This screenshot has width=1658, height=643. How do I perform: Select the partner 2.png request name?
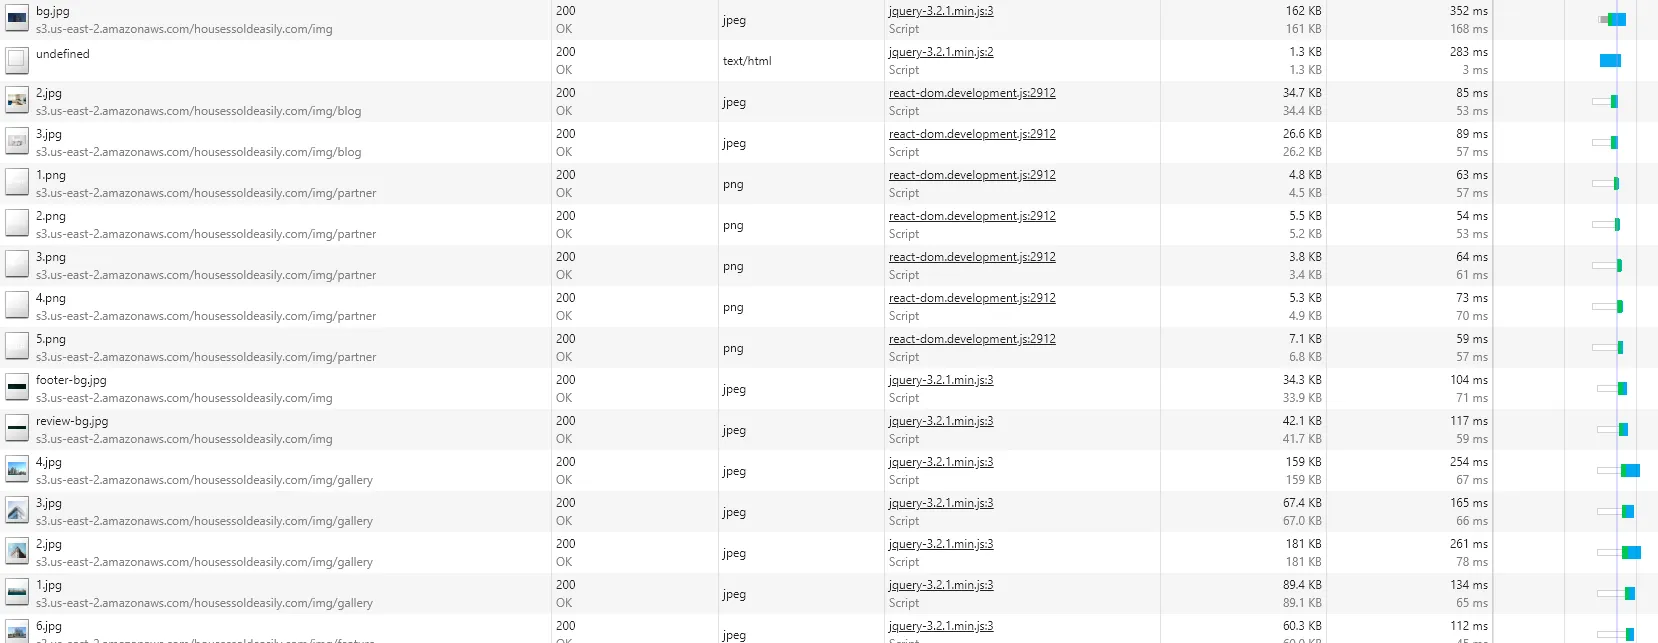pos(51,216)
